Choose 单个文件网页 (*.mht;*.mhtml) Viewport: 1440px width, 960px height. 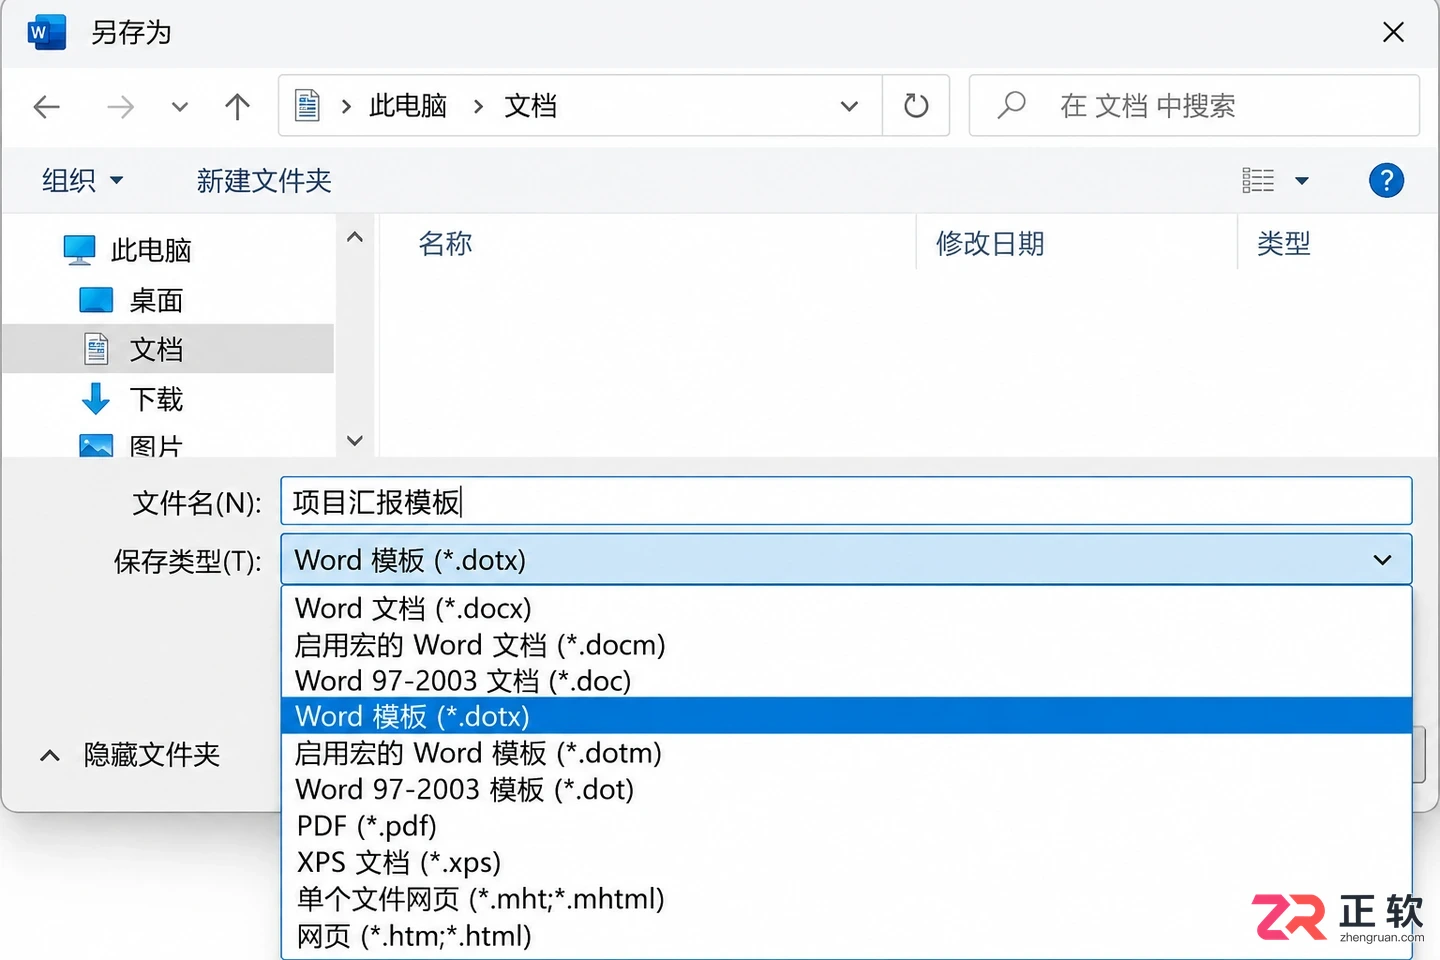pyautogui.click(x=846, y=898)
